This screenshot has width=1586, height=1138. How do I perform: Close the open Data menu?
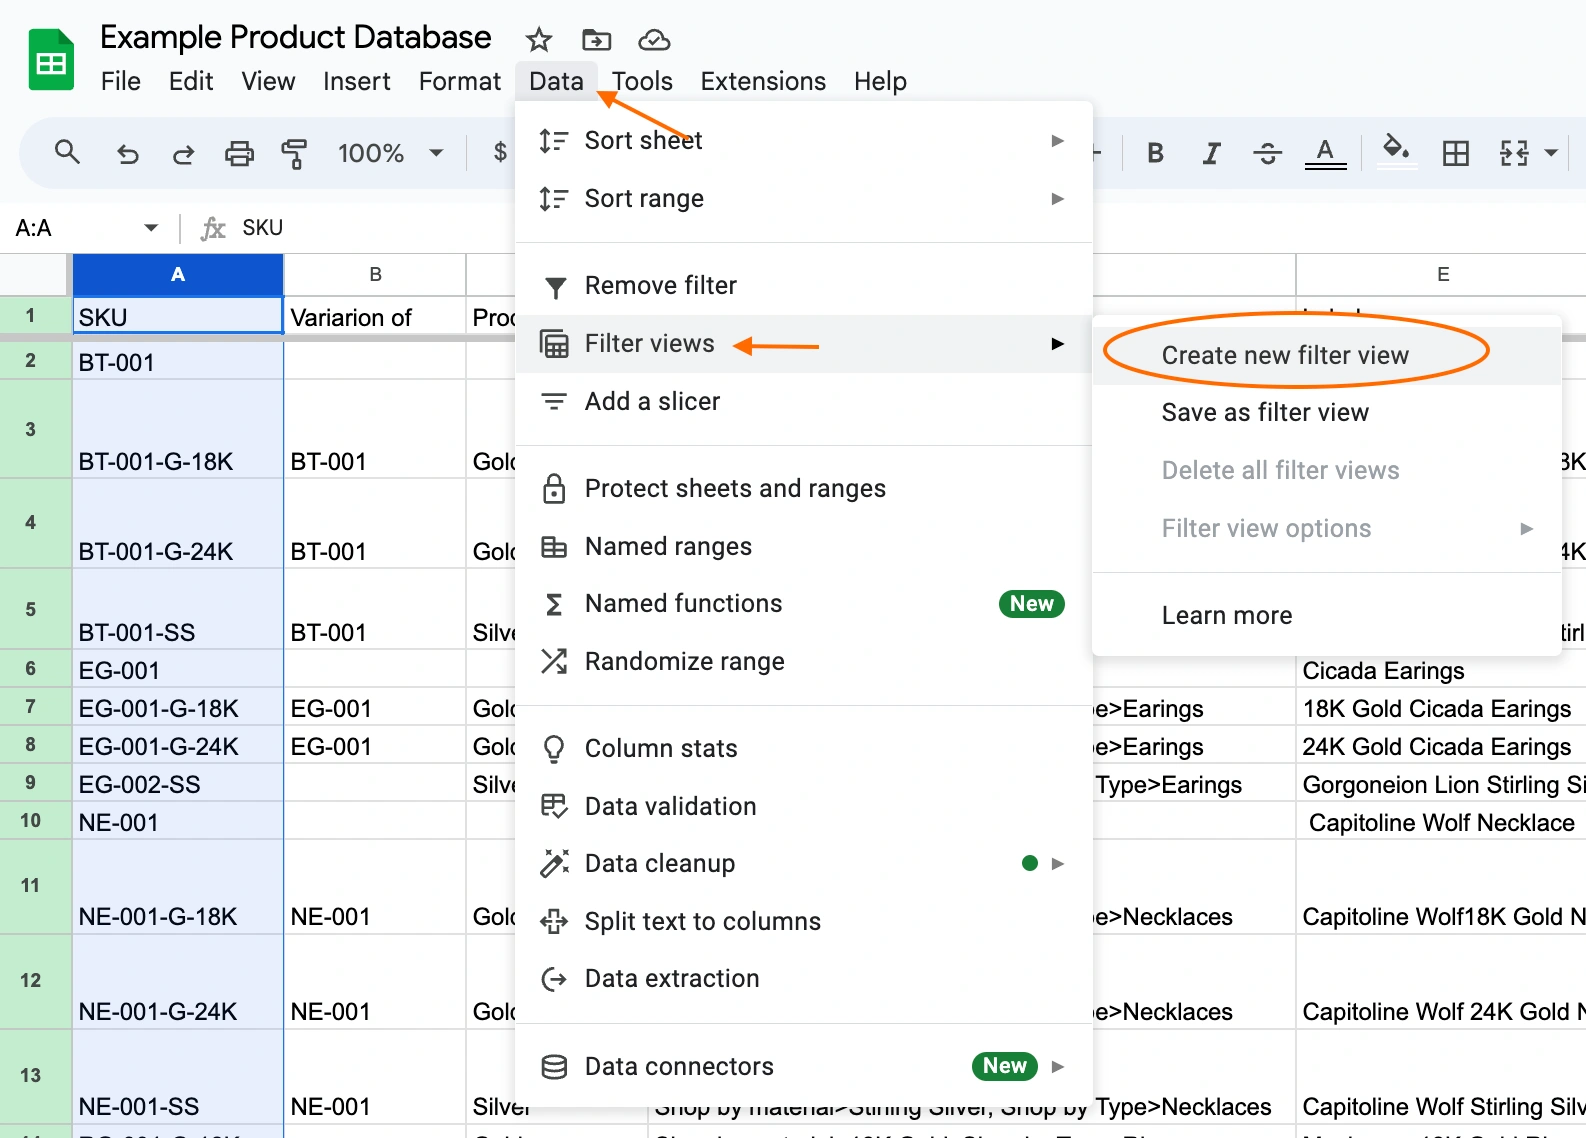pos(556,81)
